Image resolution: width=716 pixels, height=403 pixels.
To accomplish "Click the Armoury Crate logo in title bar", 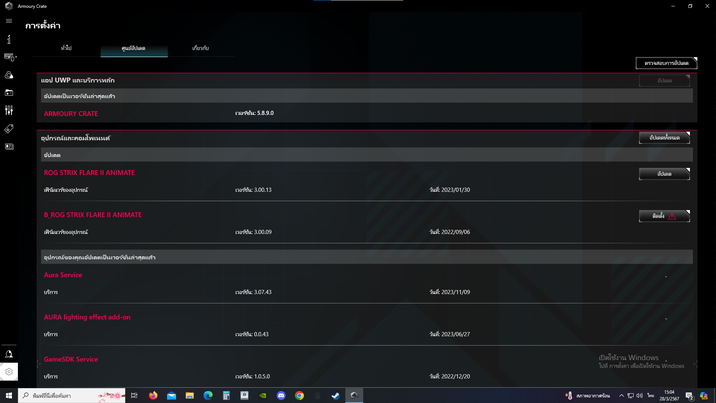I will (8, 6).
